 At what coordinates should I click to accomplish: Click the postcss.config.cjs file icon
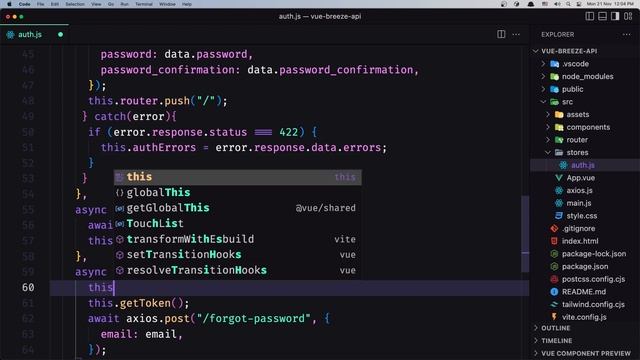(x=554, y=279)
